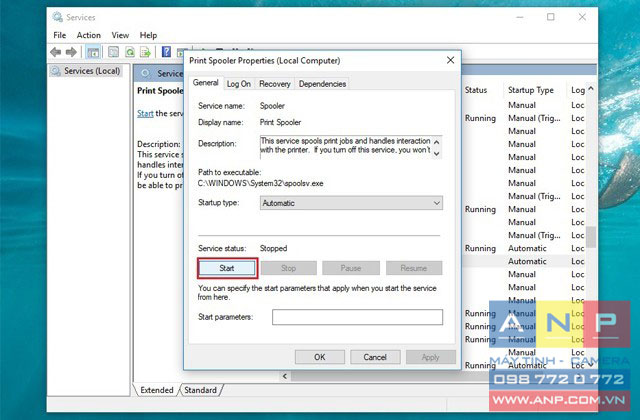The width and height of the screenshot is (640, 420).
Task: Click the horizontal scrollbar left arrow
Action: (284, 376)
